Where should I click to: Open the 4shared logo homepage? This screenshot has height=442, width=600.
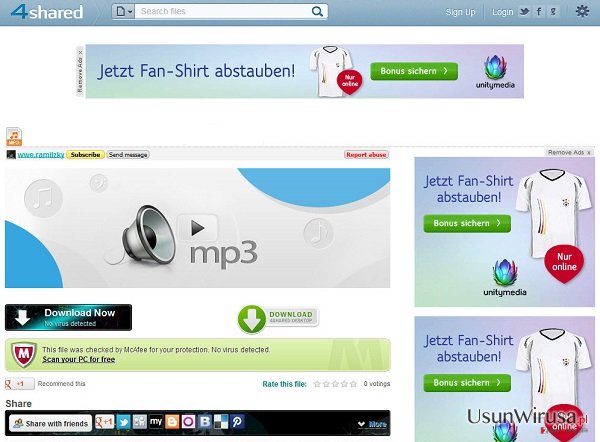pyautogui.click(x=47, y=12)
